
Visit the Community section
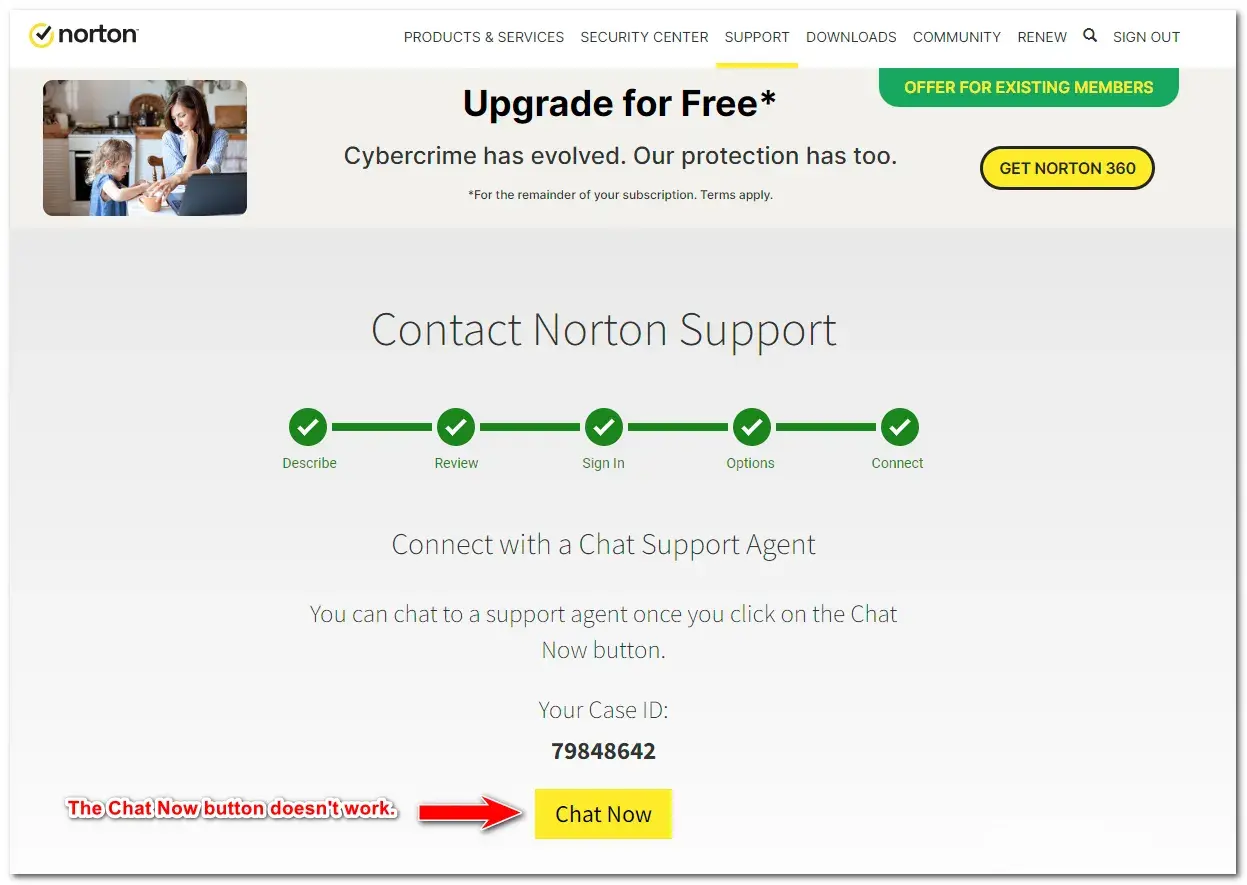957,37
